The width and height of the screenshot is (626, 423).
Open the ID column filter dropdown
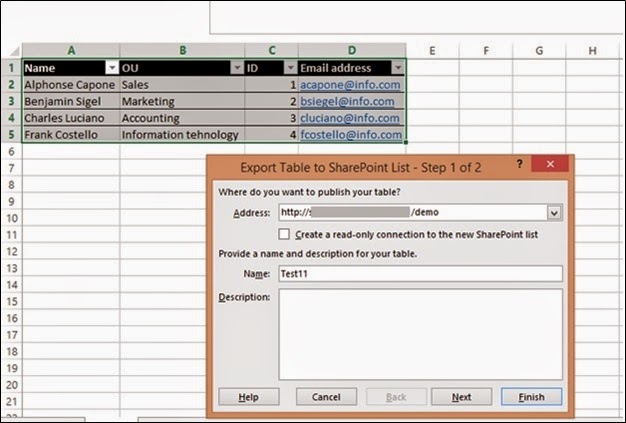(x=291, y=68)
